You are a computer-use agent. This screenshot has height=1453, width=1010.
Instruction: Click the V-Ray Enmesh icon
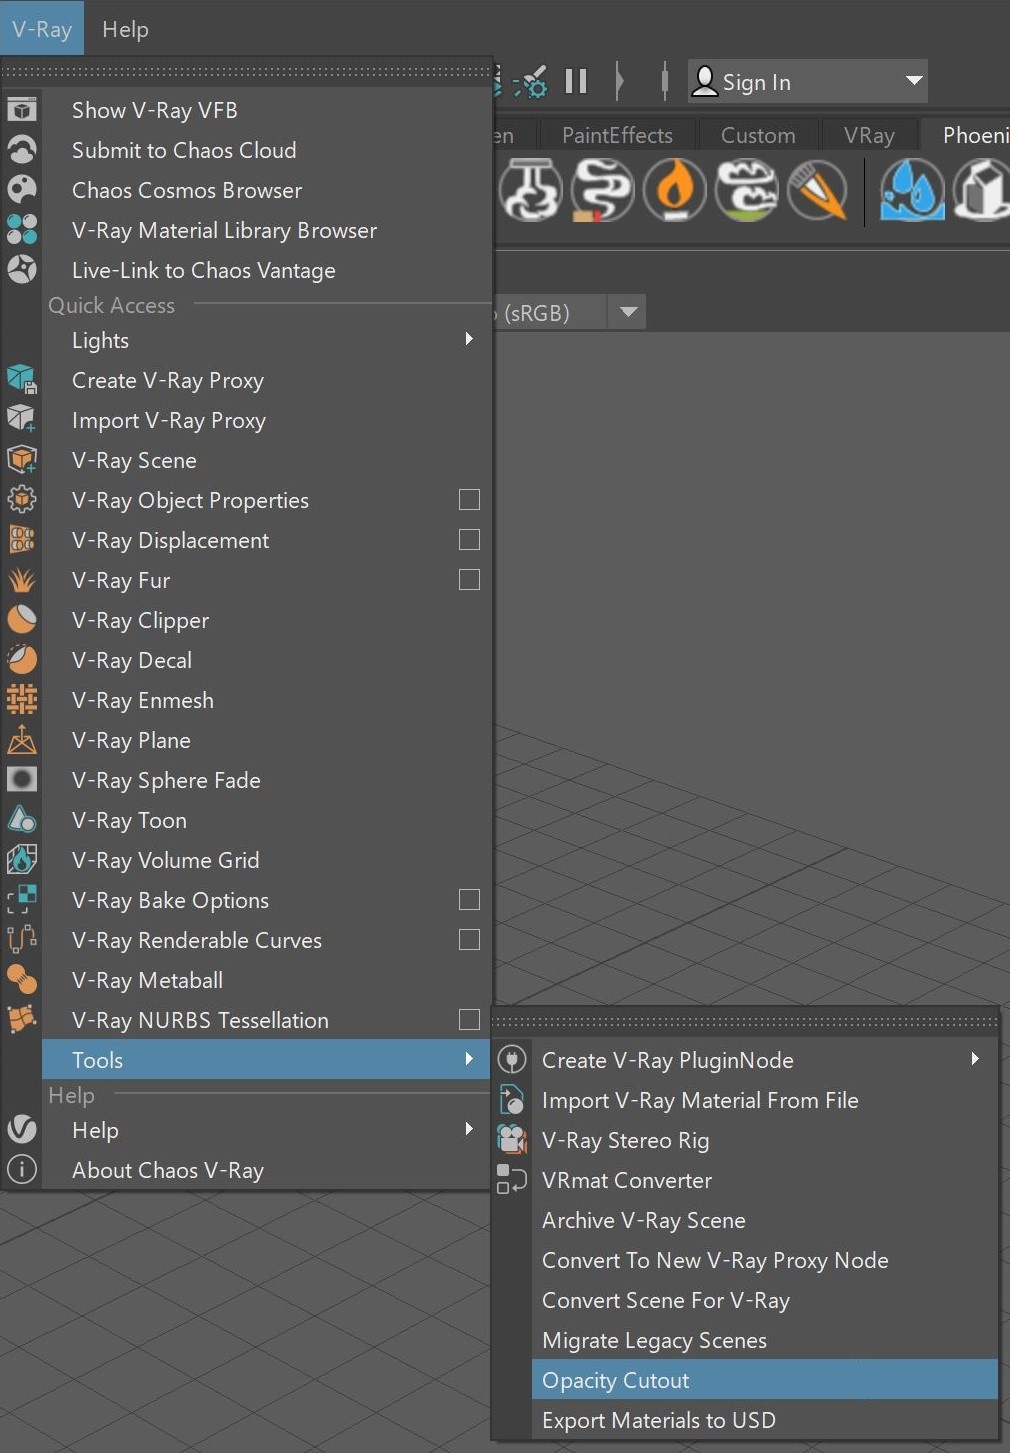click(x=22, y=700)
